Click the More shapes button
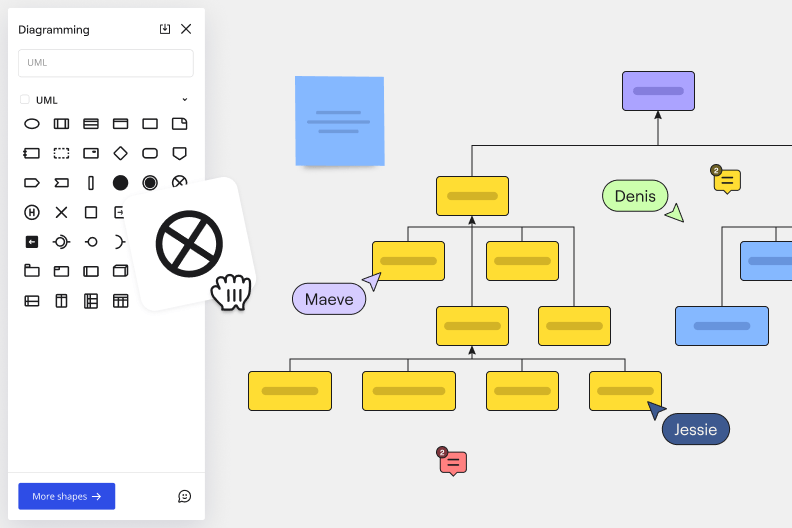792x528 pixels. pos(66,496)
